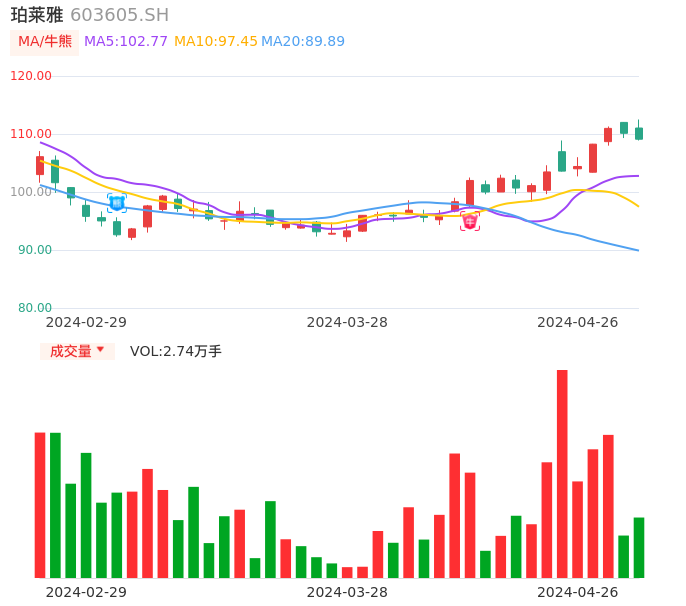Click the tallest red volume bar
Viewport: 686px width, 606px height.
pyautogui.click(x=562, y=473)
